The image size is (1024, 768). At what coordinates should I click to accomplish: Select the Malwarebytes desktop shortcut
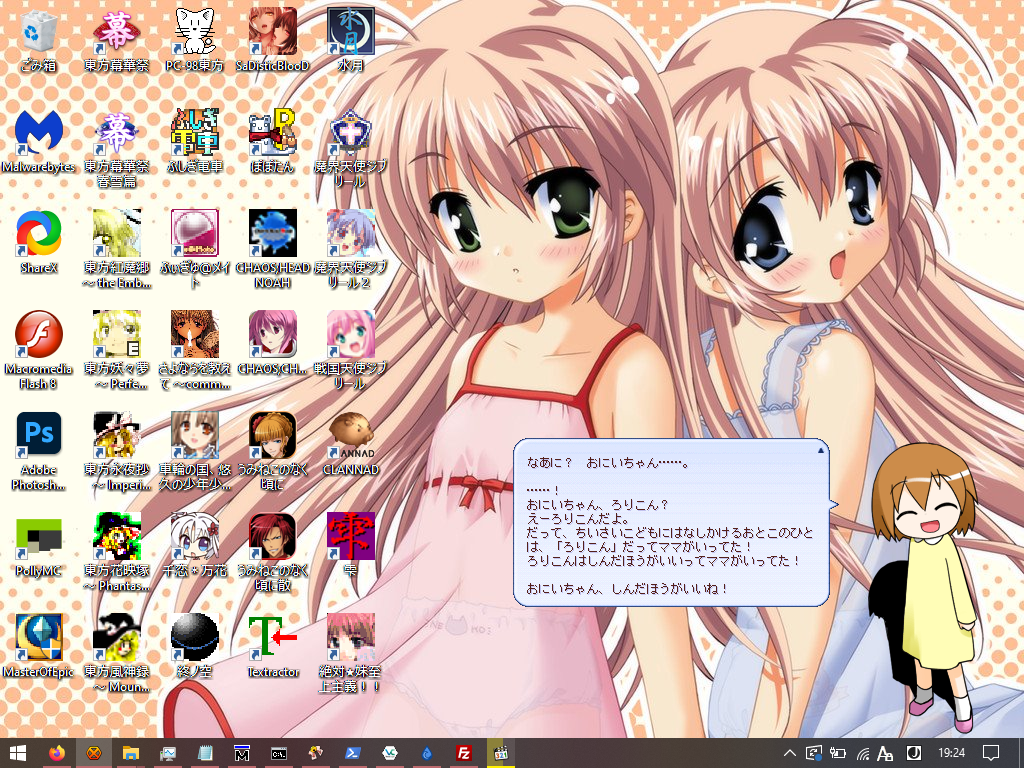[x=39, y=140]
